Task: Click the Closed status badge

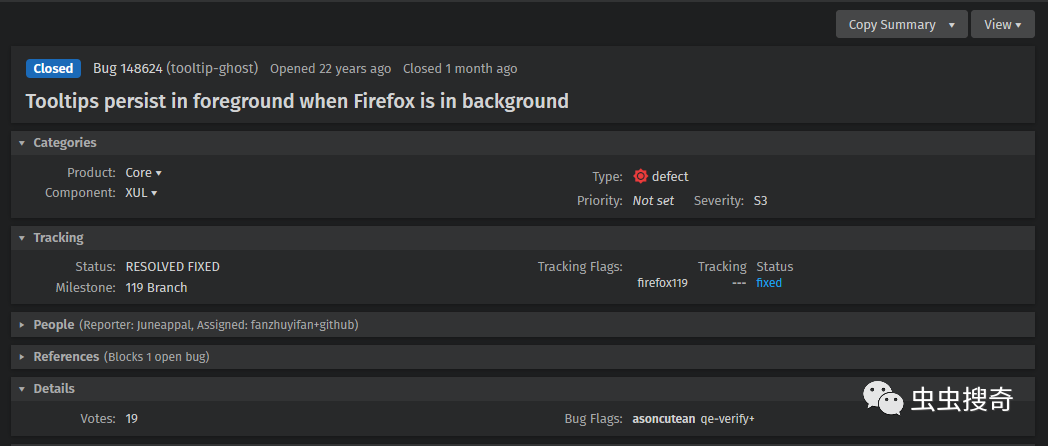Action: click(x=53, y=68)
